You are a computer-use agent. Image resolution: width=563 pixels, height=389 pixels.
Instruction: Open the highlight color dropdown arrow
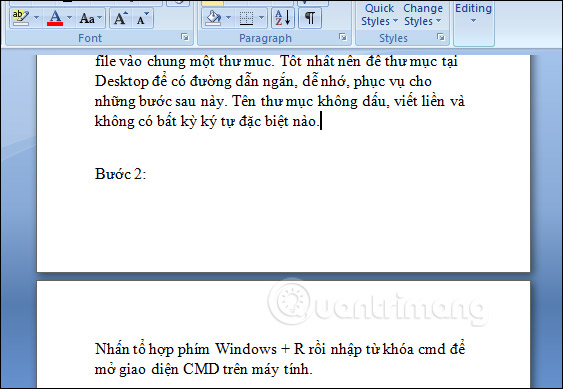click(36, 18)
